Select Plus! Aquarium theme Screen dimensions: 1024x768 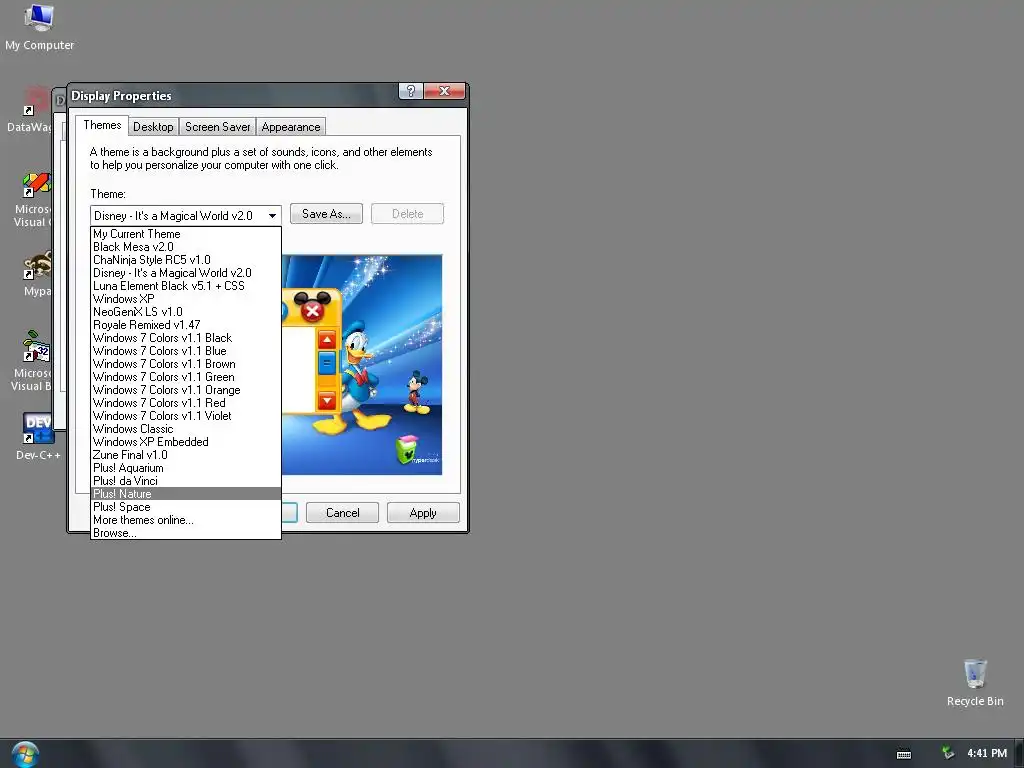coord(185,468)
